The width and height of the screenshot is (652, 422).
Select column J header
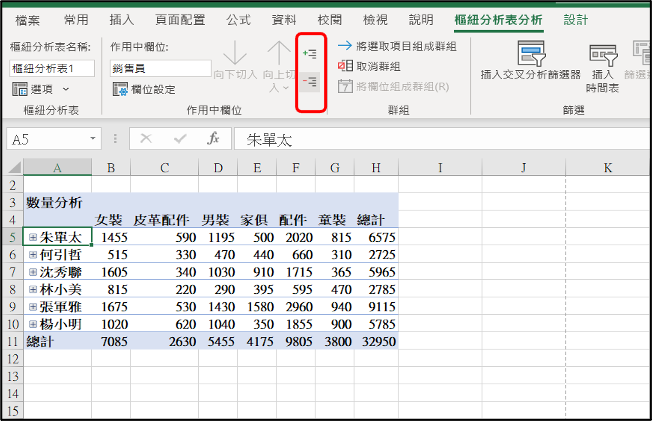[524, 168]
